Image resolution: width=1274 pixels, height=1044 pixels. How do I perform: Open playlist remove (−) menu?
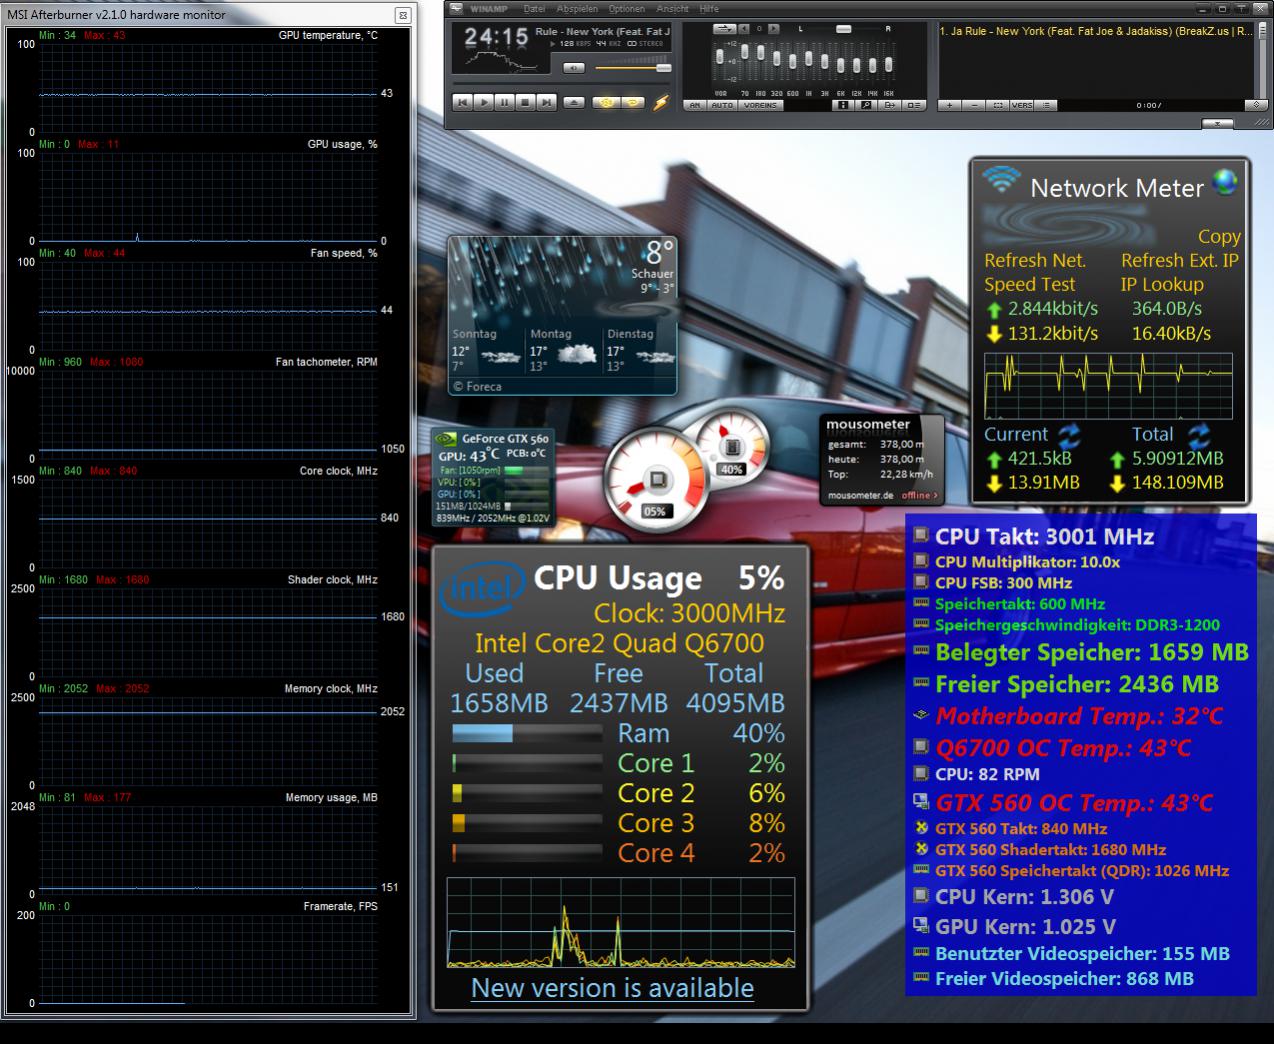974,105
